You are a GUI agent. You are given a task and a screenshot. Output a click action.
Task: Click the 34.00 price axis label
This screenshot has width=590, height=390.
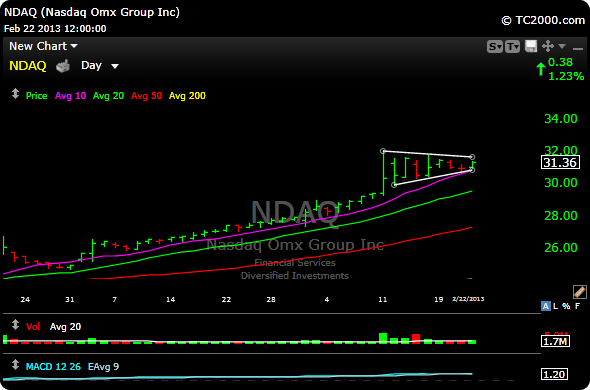click(x=561, y=119)
